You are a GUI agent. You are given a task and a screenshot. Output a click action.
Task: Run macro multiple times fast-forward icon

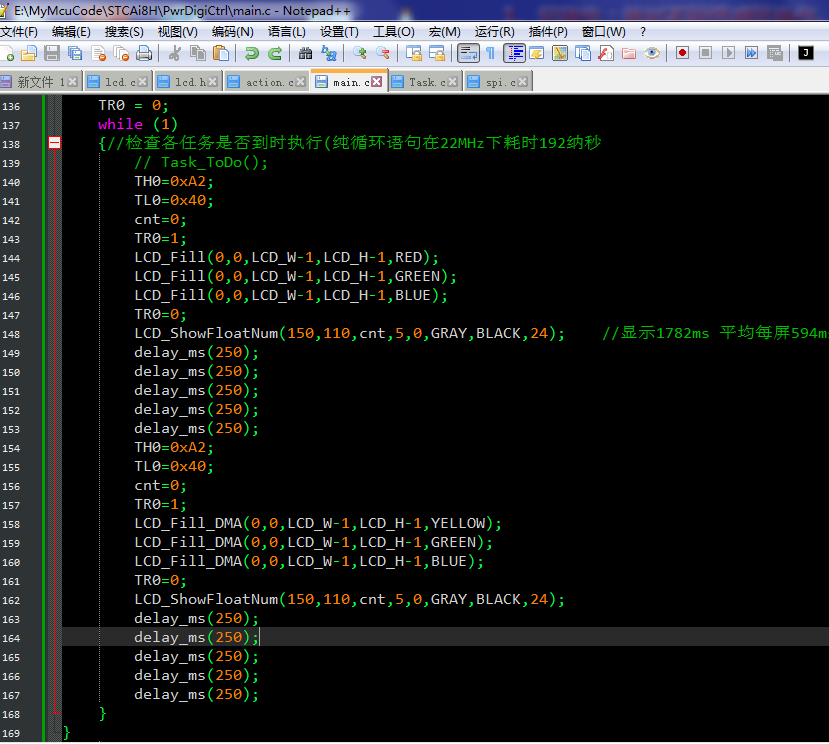coord(751,53)
